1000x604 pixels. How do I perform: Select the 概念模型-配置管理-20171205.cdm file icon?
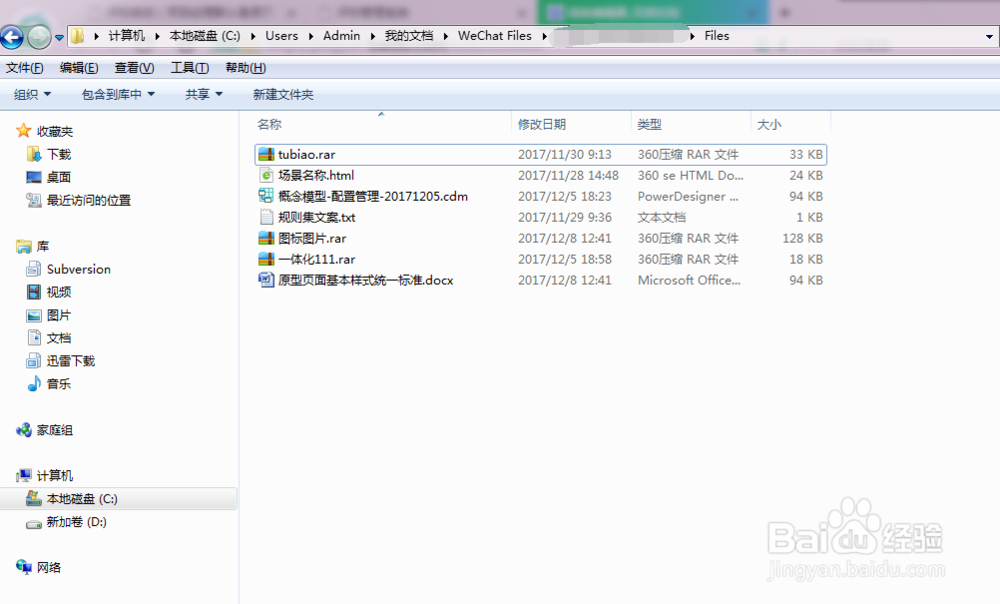(266, 196)
